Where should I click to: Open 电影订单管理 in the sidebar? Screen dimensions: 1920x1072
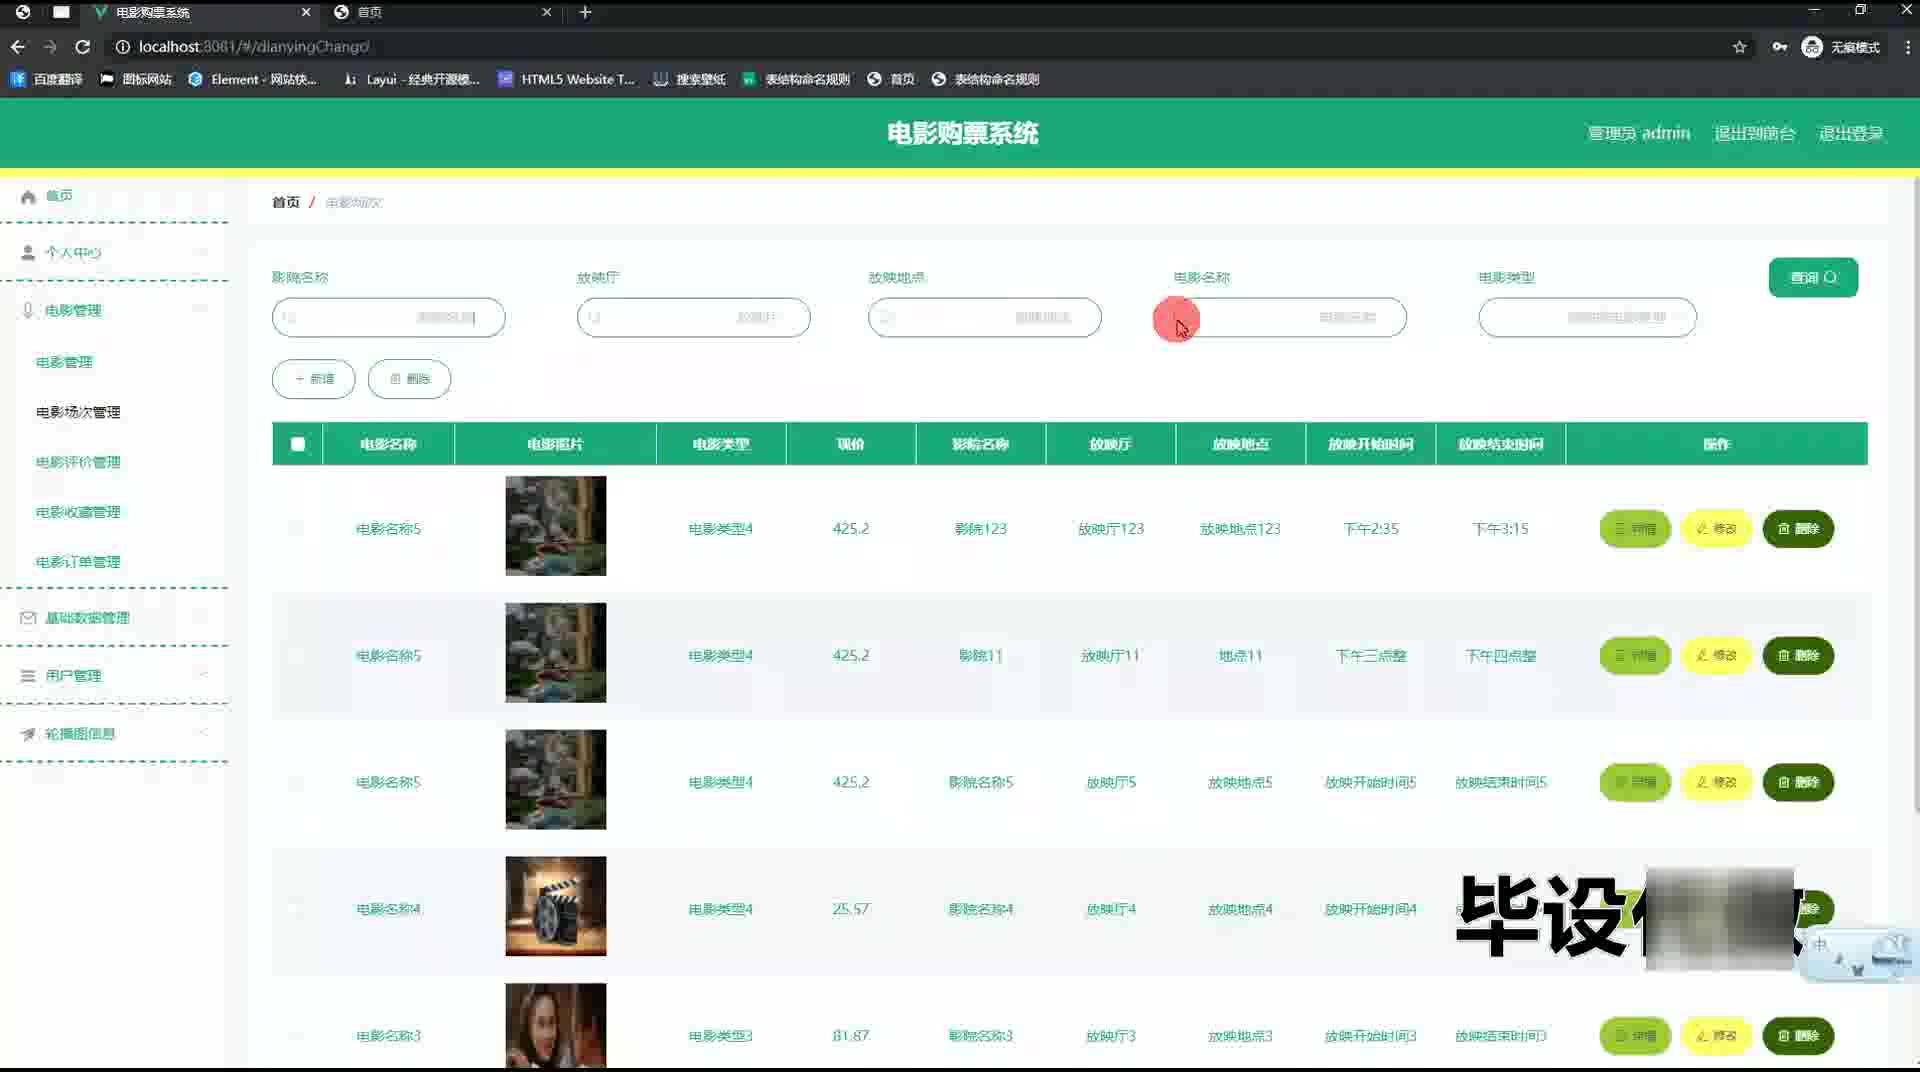click(78, 562)
